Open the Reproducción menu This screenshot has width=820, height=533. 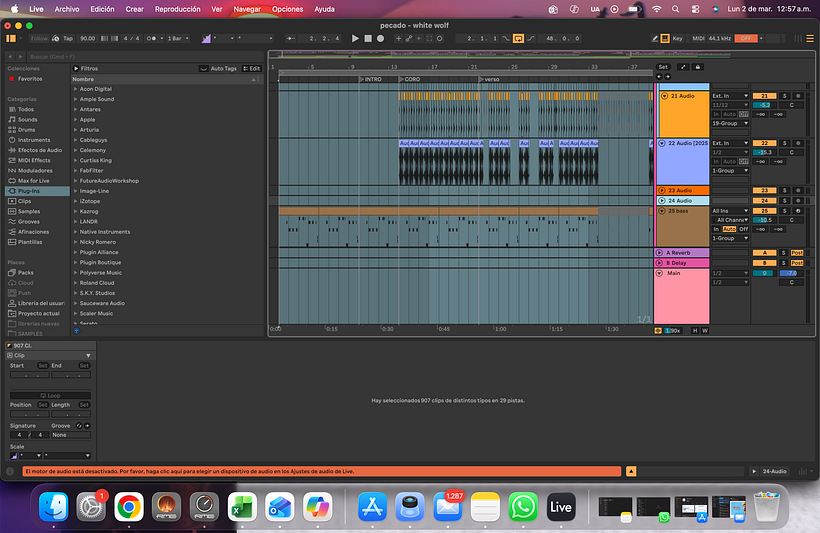[177, 8]
